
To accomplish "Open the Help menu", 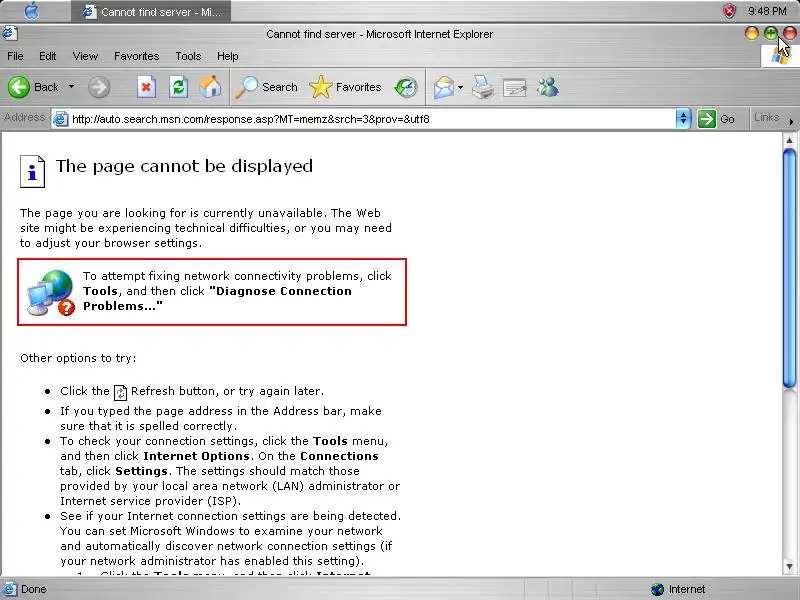I will click(228, 56).
